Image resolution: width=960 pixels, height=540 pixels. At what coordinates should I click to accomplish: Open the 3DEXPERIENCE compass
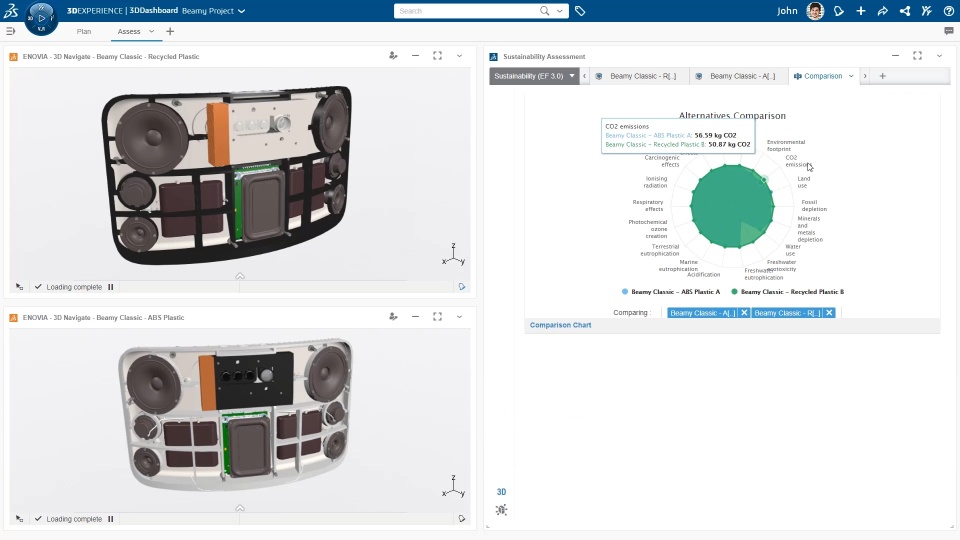[x=42, y=17]
